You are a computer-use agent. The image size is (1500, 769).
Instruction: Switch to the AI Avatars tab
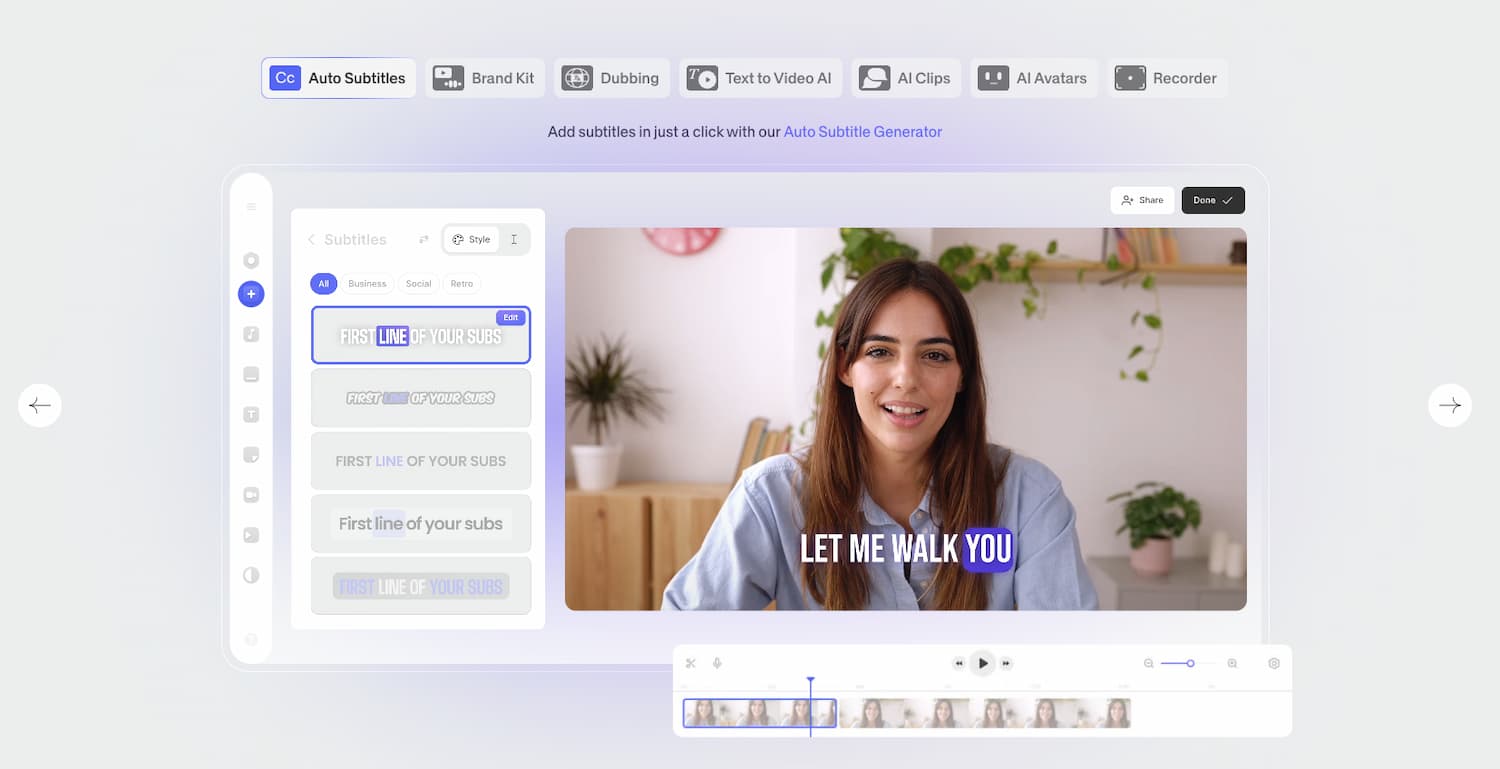point(1034,77)
